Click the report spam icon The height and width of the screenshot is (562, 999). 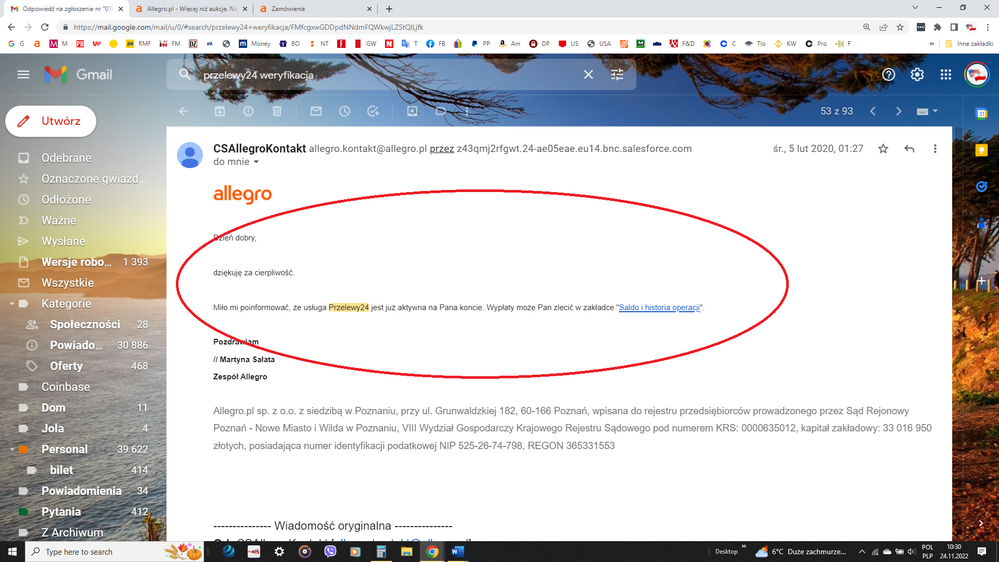tap(248, 111)
